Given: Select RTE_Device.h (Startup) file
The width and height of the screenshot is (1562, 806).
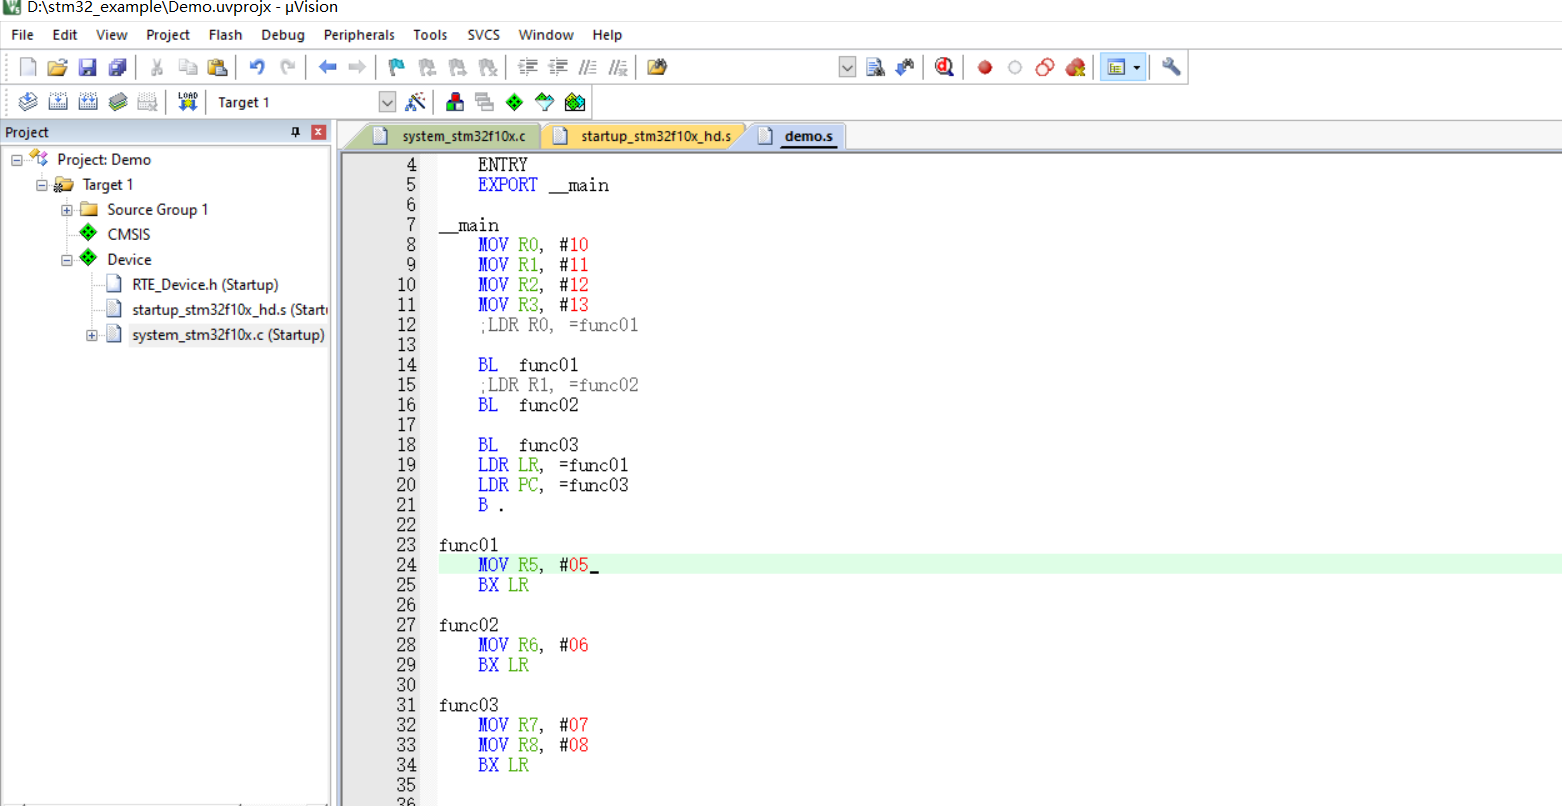Looking at the screenshot, I should pyautogui.click(x=205, y=284).
